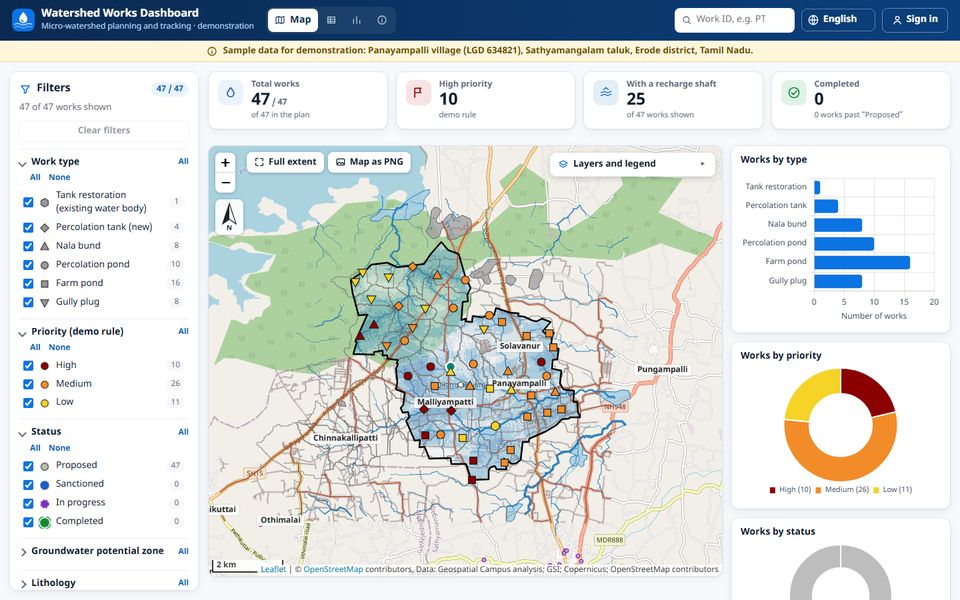Click the zoom in plus button on map

coord(225,162)
